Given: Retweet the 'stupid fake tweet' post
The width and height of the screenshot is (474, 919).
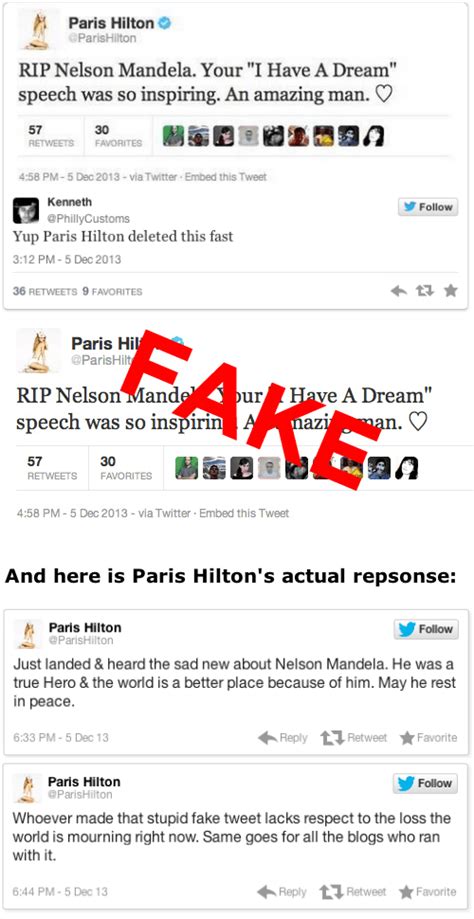Looking at the screenshot, I should 354,891.
